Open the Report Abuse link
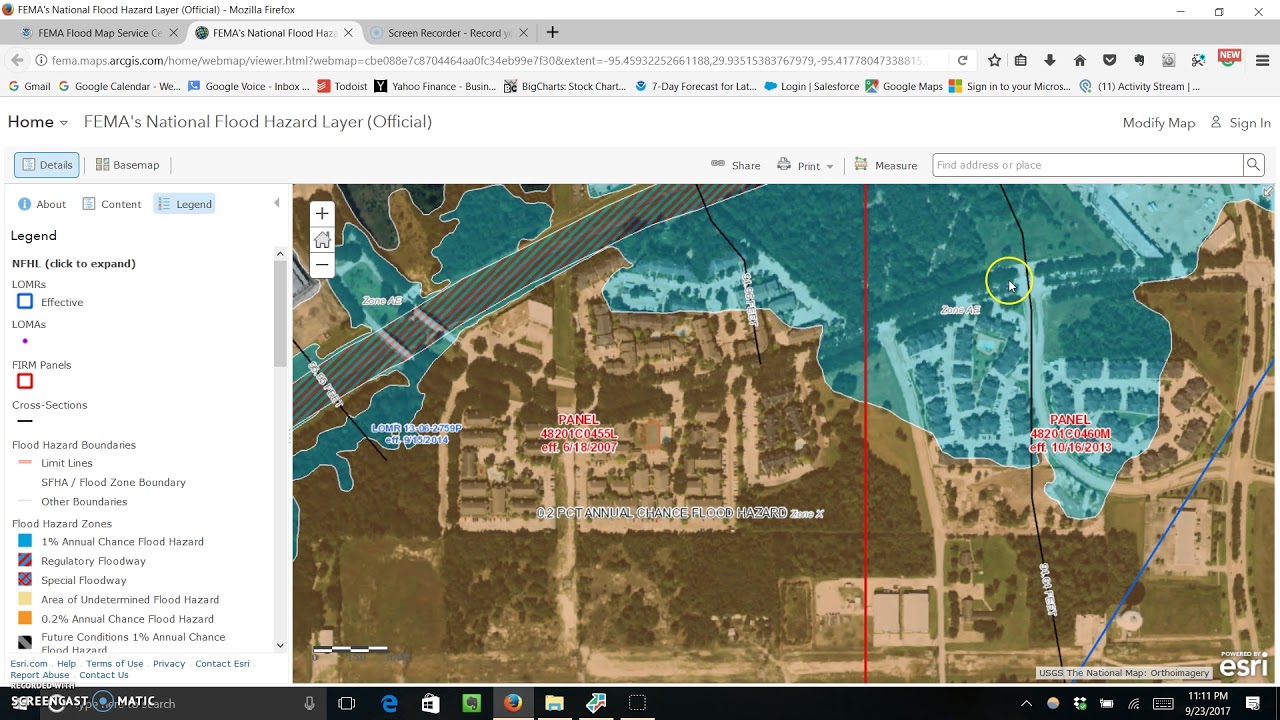 (40, 675)
